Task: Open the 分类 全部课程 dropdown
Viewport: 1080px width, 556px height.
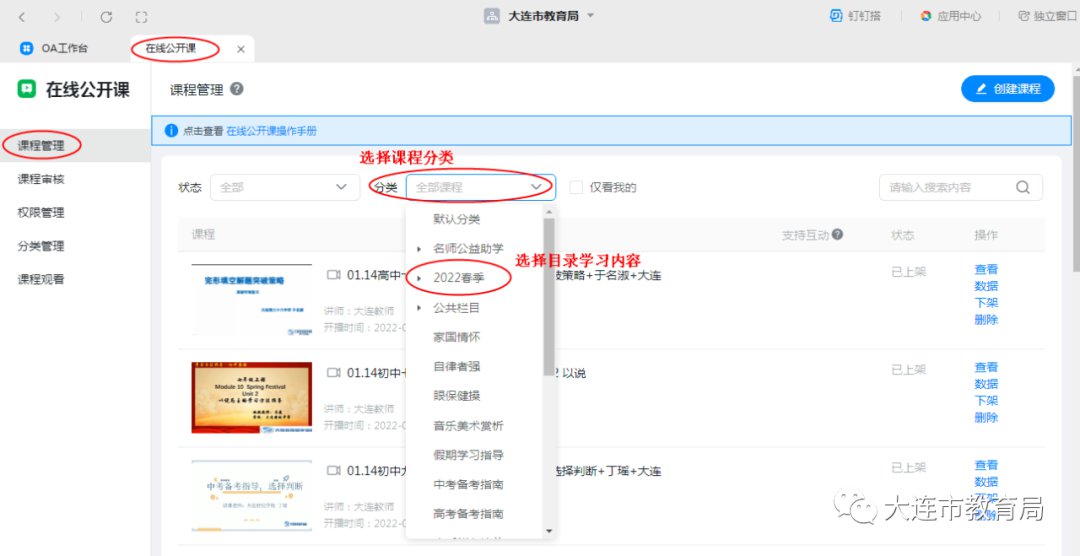Action: click(x=480, y=187)
